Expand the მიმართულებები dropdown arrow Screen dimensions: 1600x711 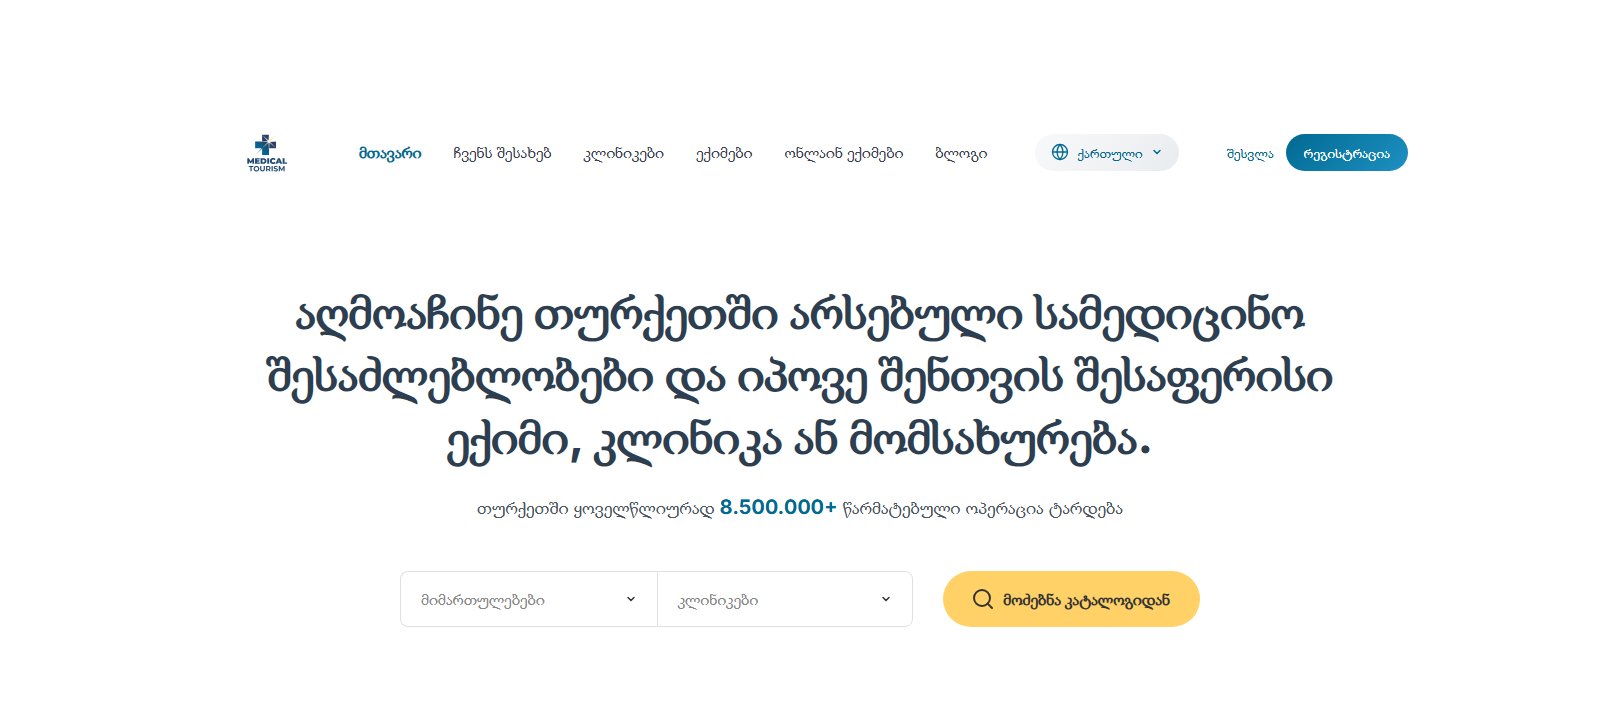click(x=631, y=599)
